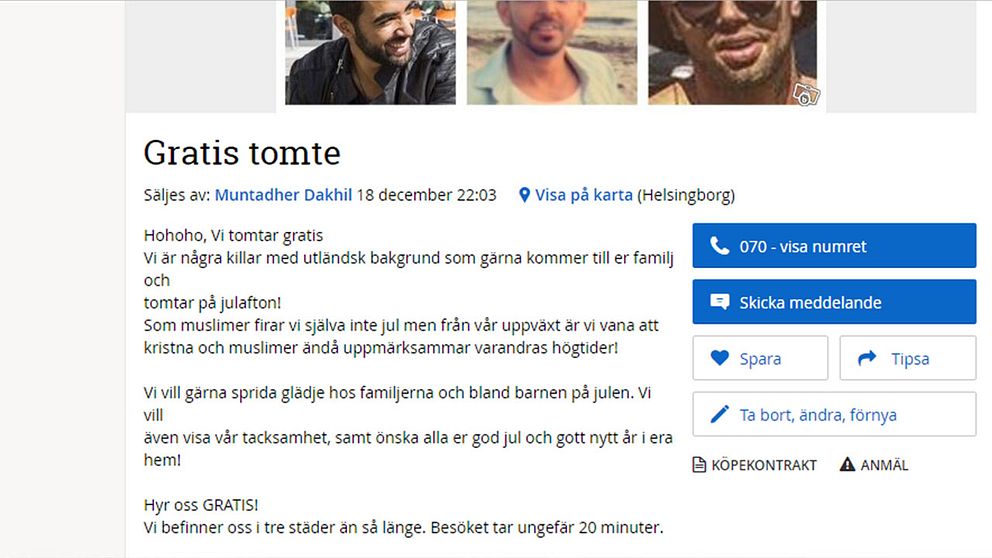Click the camera icon on the photo

coord(806,94)
